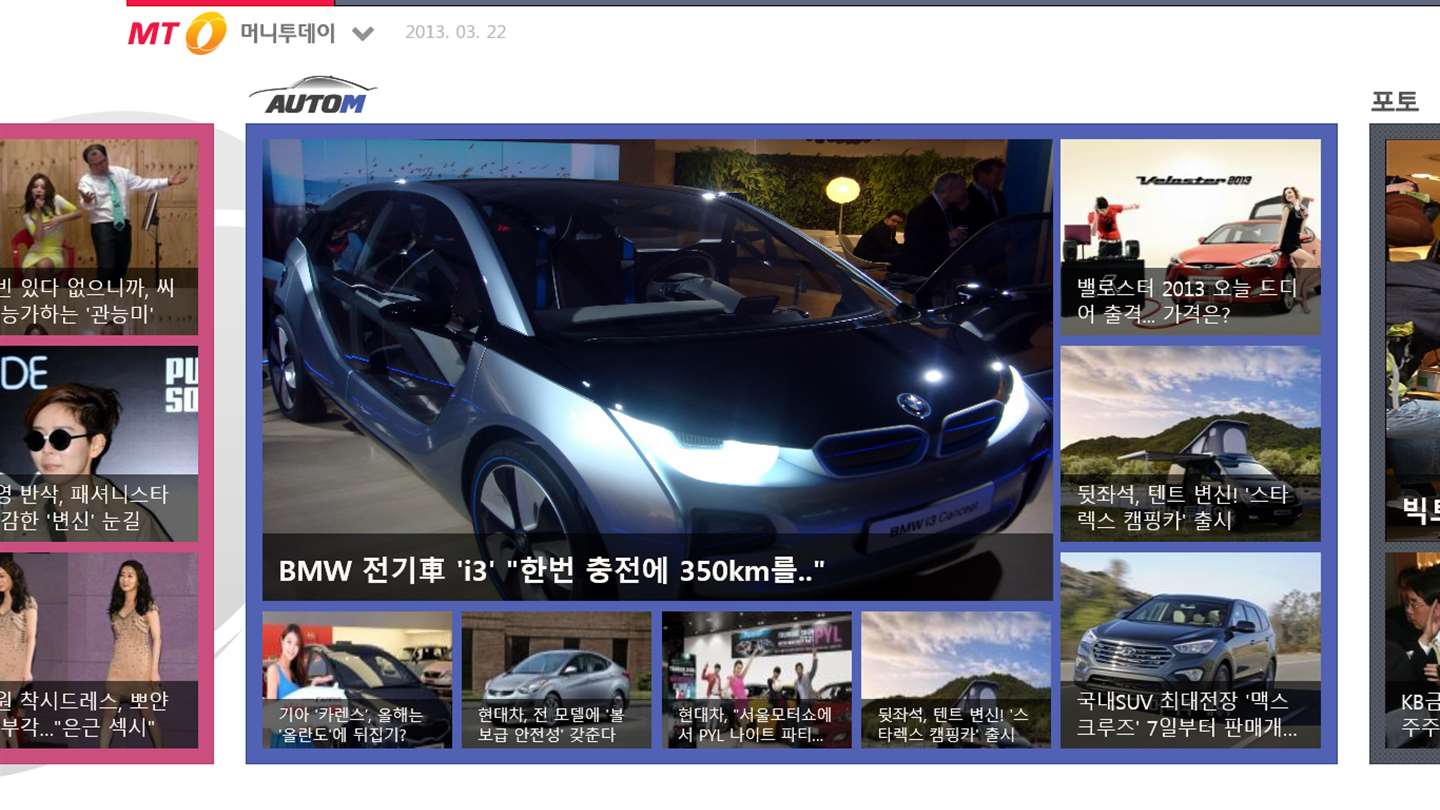The width and height of the screenshot is (1440, 810).
Task: Open BMW i3 electric car main article
Action: tap(657, 370)
